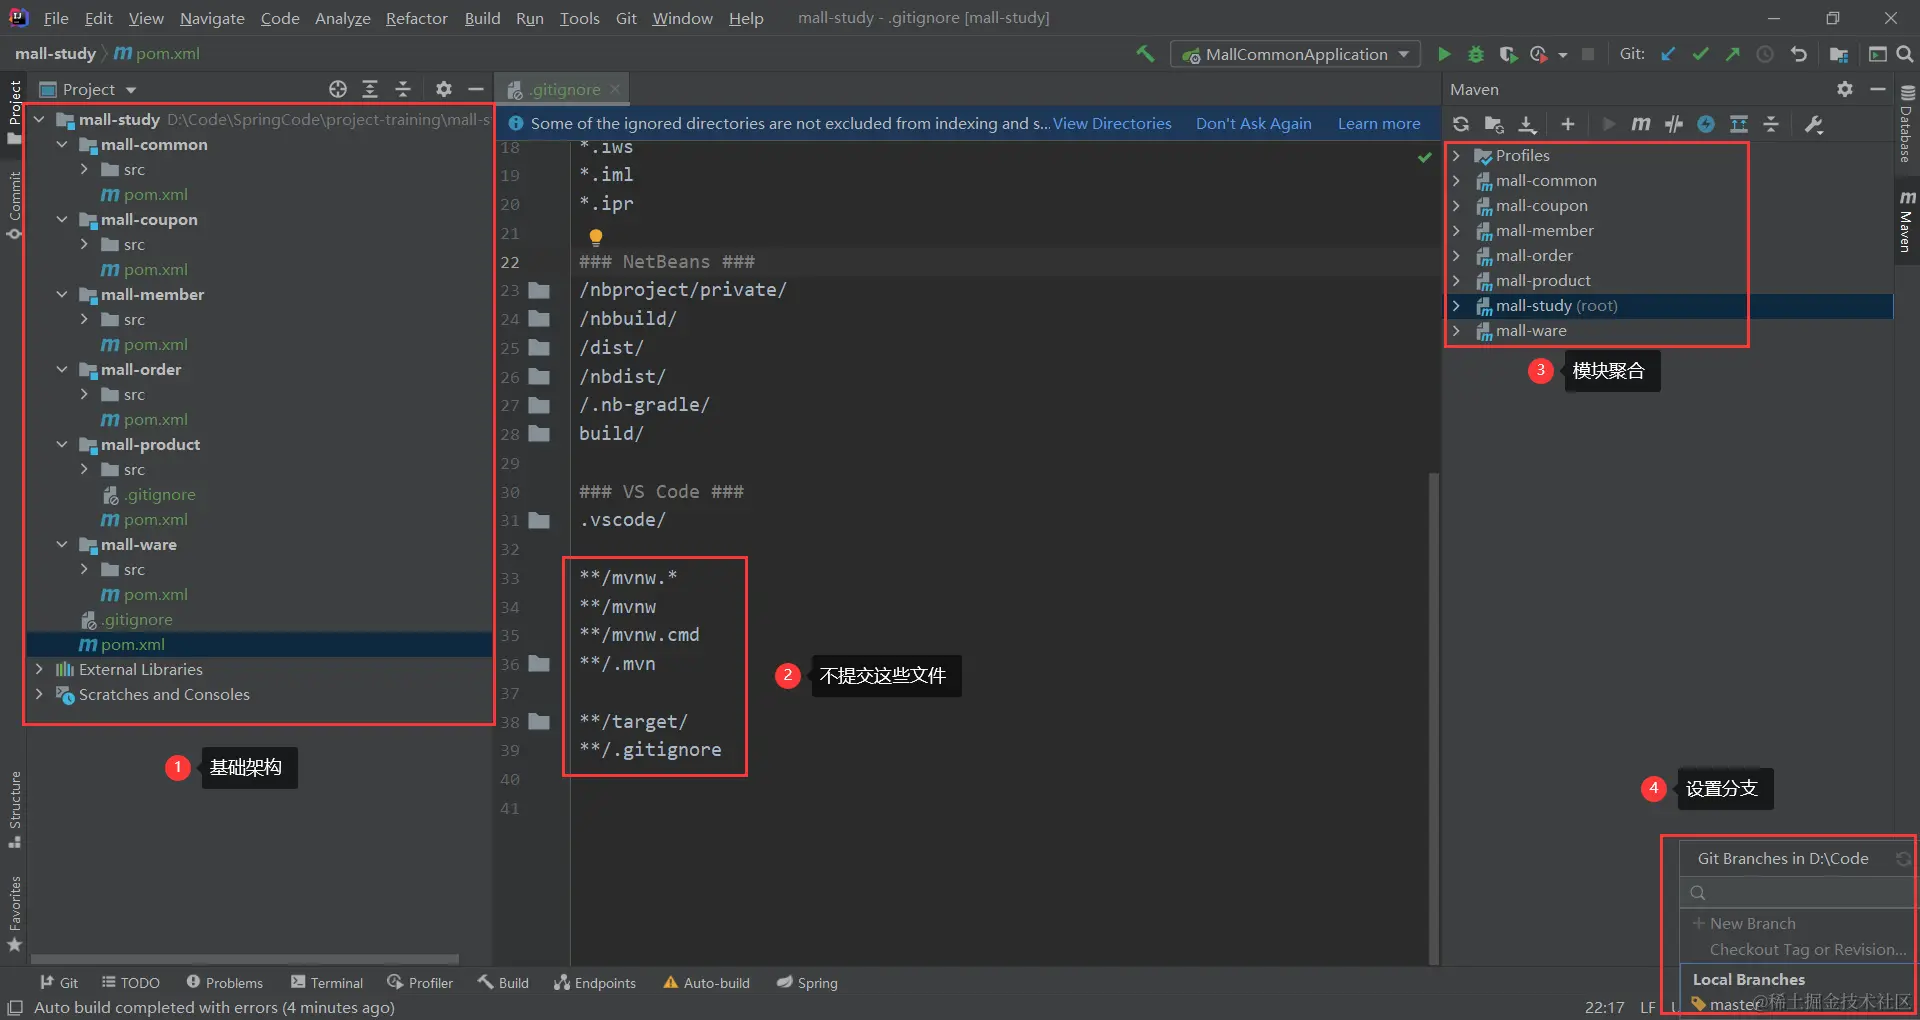Screen dimensions: 1920x1020
Task: Click the Git push arrow icon
Action: point(1732,54)
